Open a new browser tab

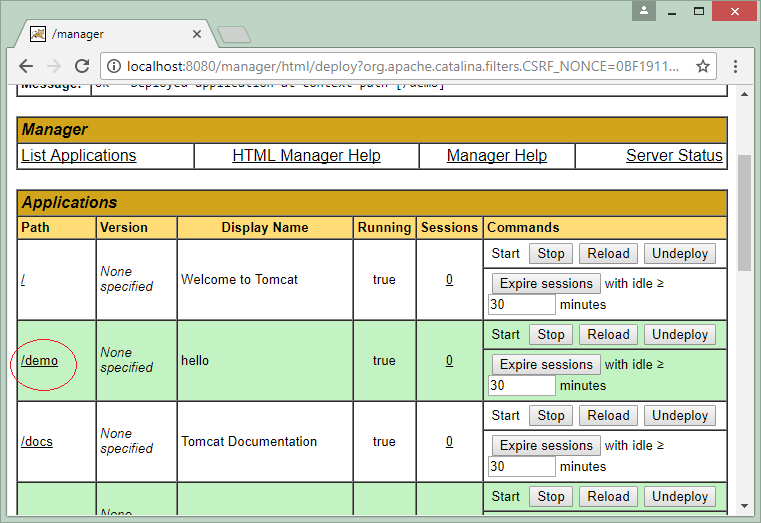234,34
